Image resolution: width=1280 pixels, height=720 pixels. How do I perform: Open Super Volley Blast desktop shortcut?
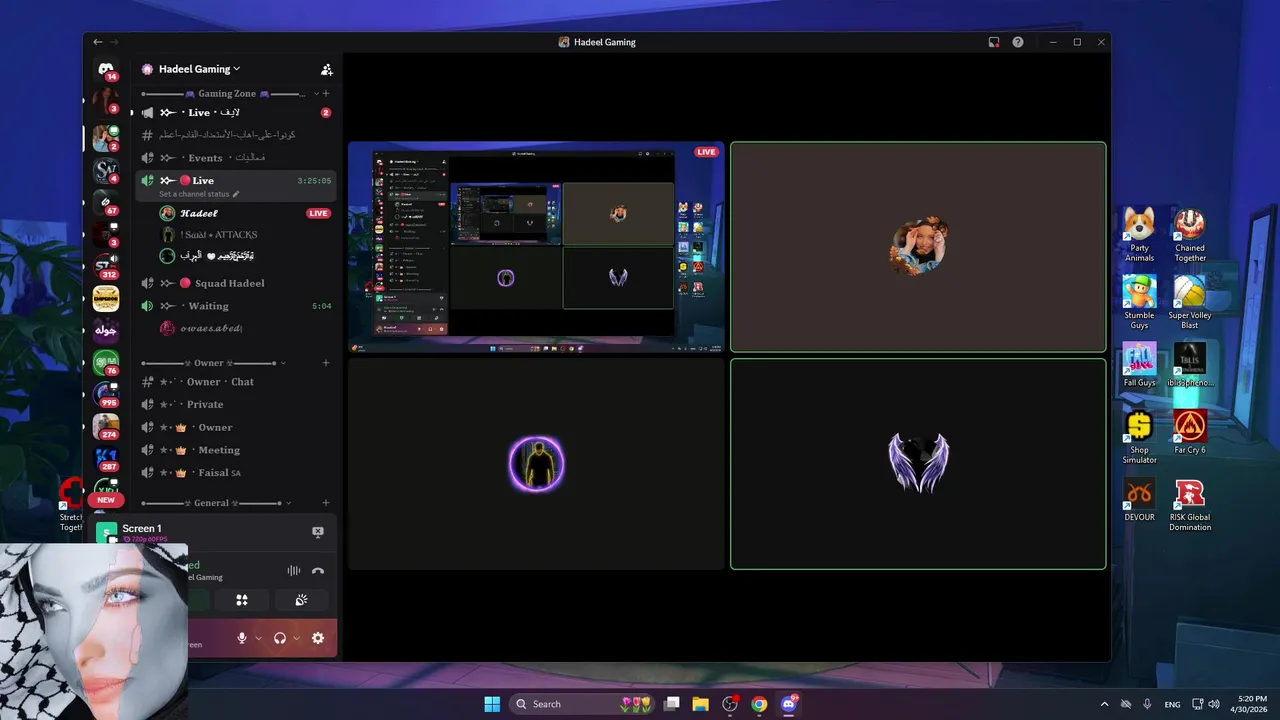coord(1190,302)
